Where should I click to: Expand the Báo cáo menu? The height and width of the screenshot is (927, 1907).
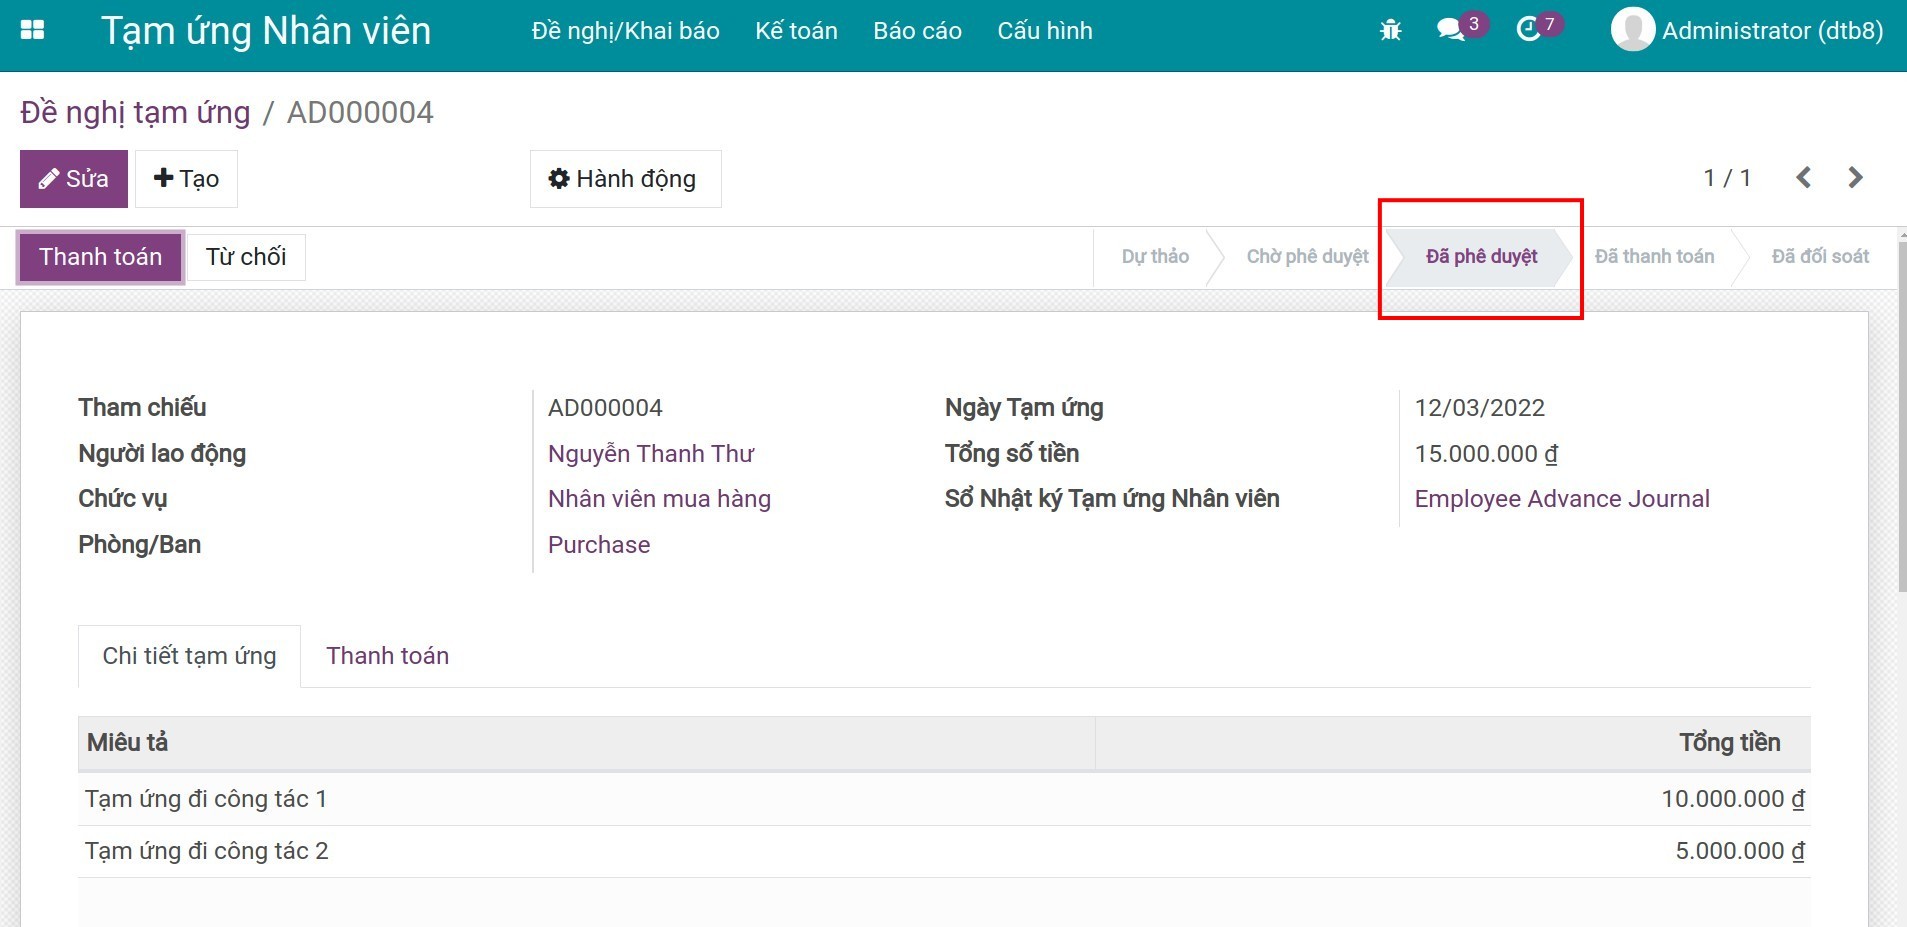[917, 31]
